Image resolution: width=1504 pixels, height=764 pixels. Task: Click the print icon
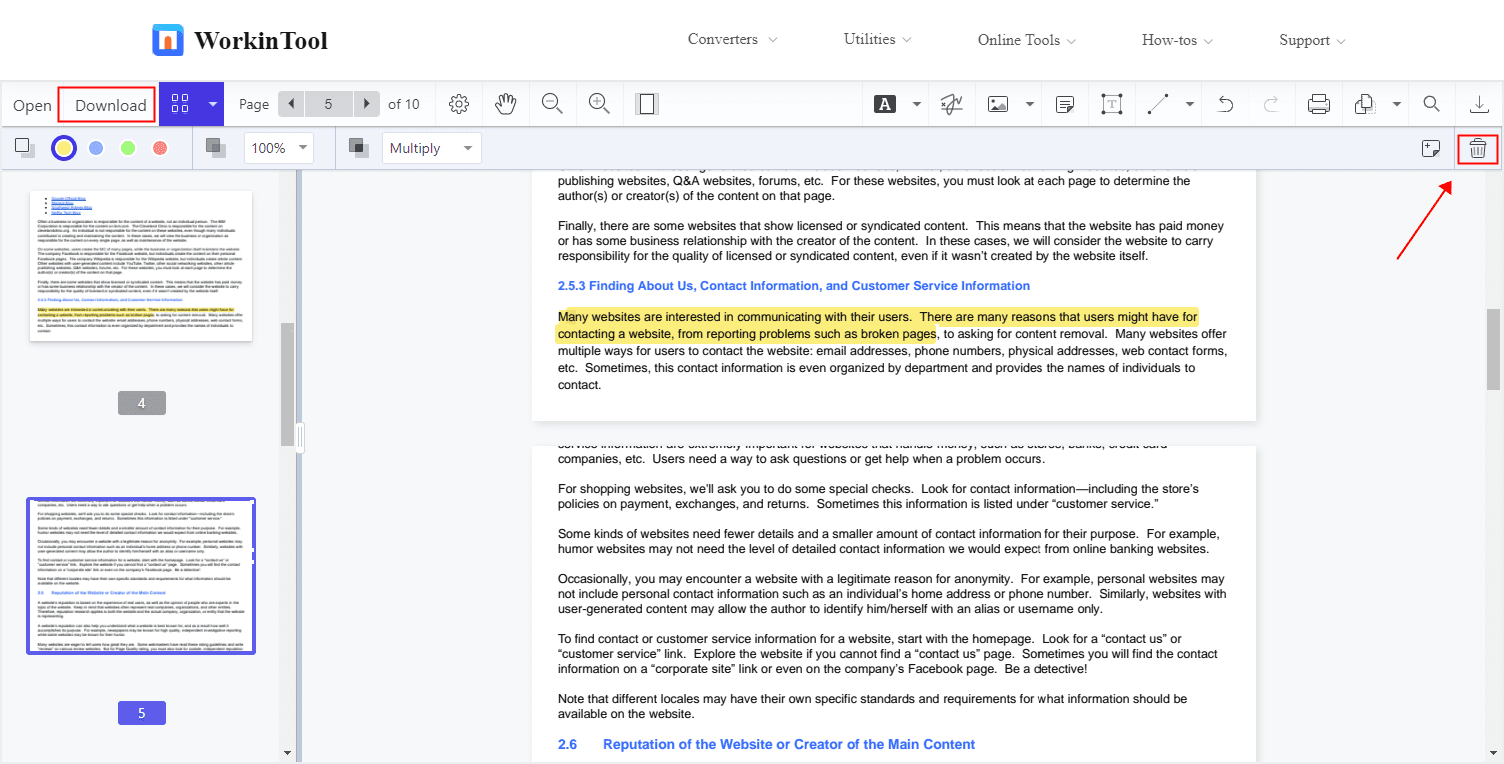[x=1319, y=104]
